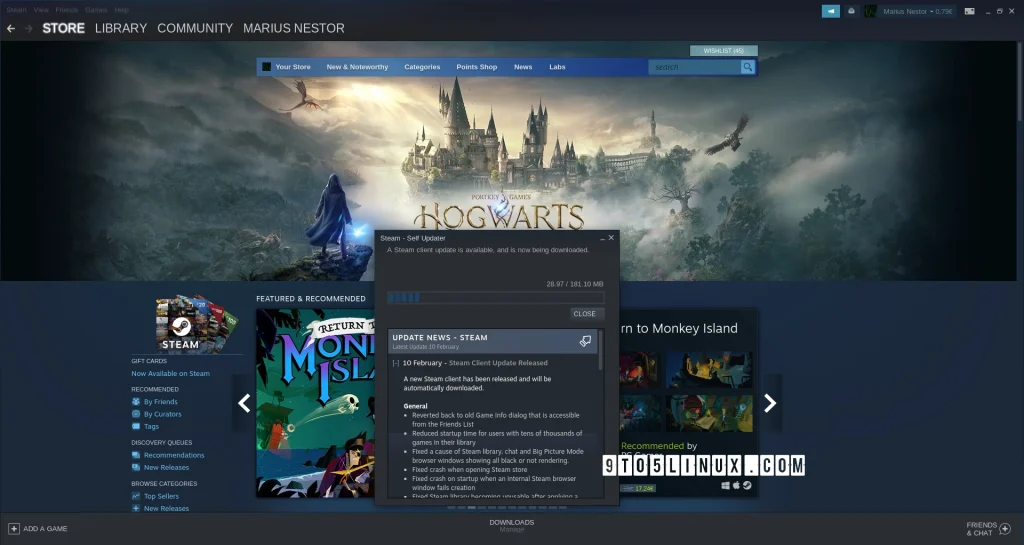1024x545 pixels.
Task: Open the Steam menu
Action: tap(16, 10)
